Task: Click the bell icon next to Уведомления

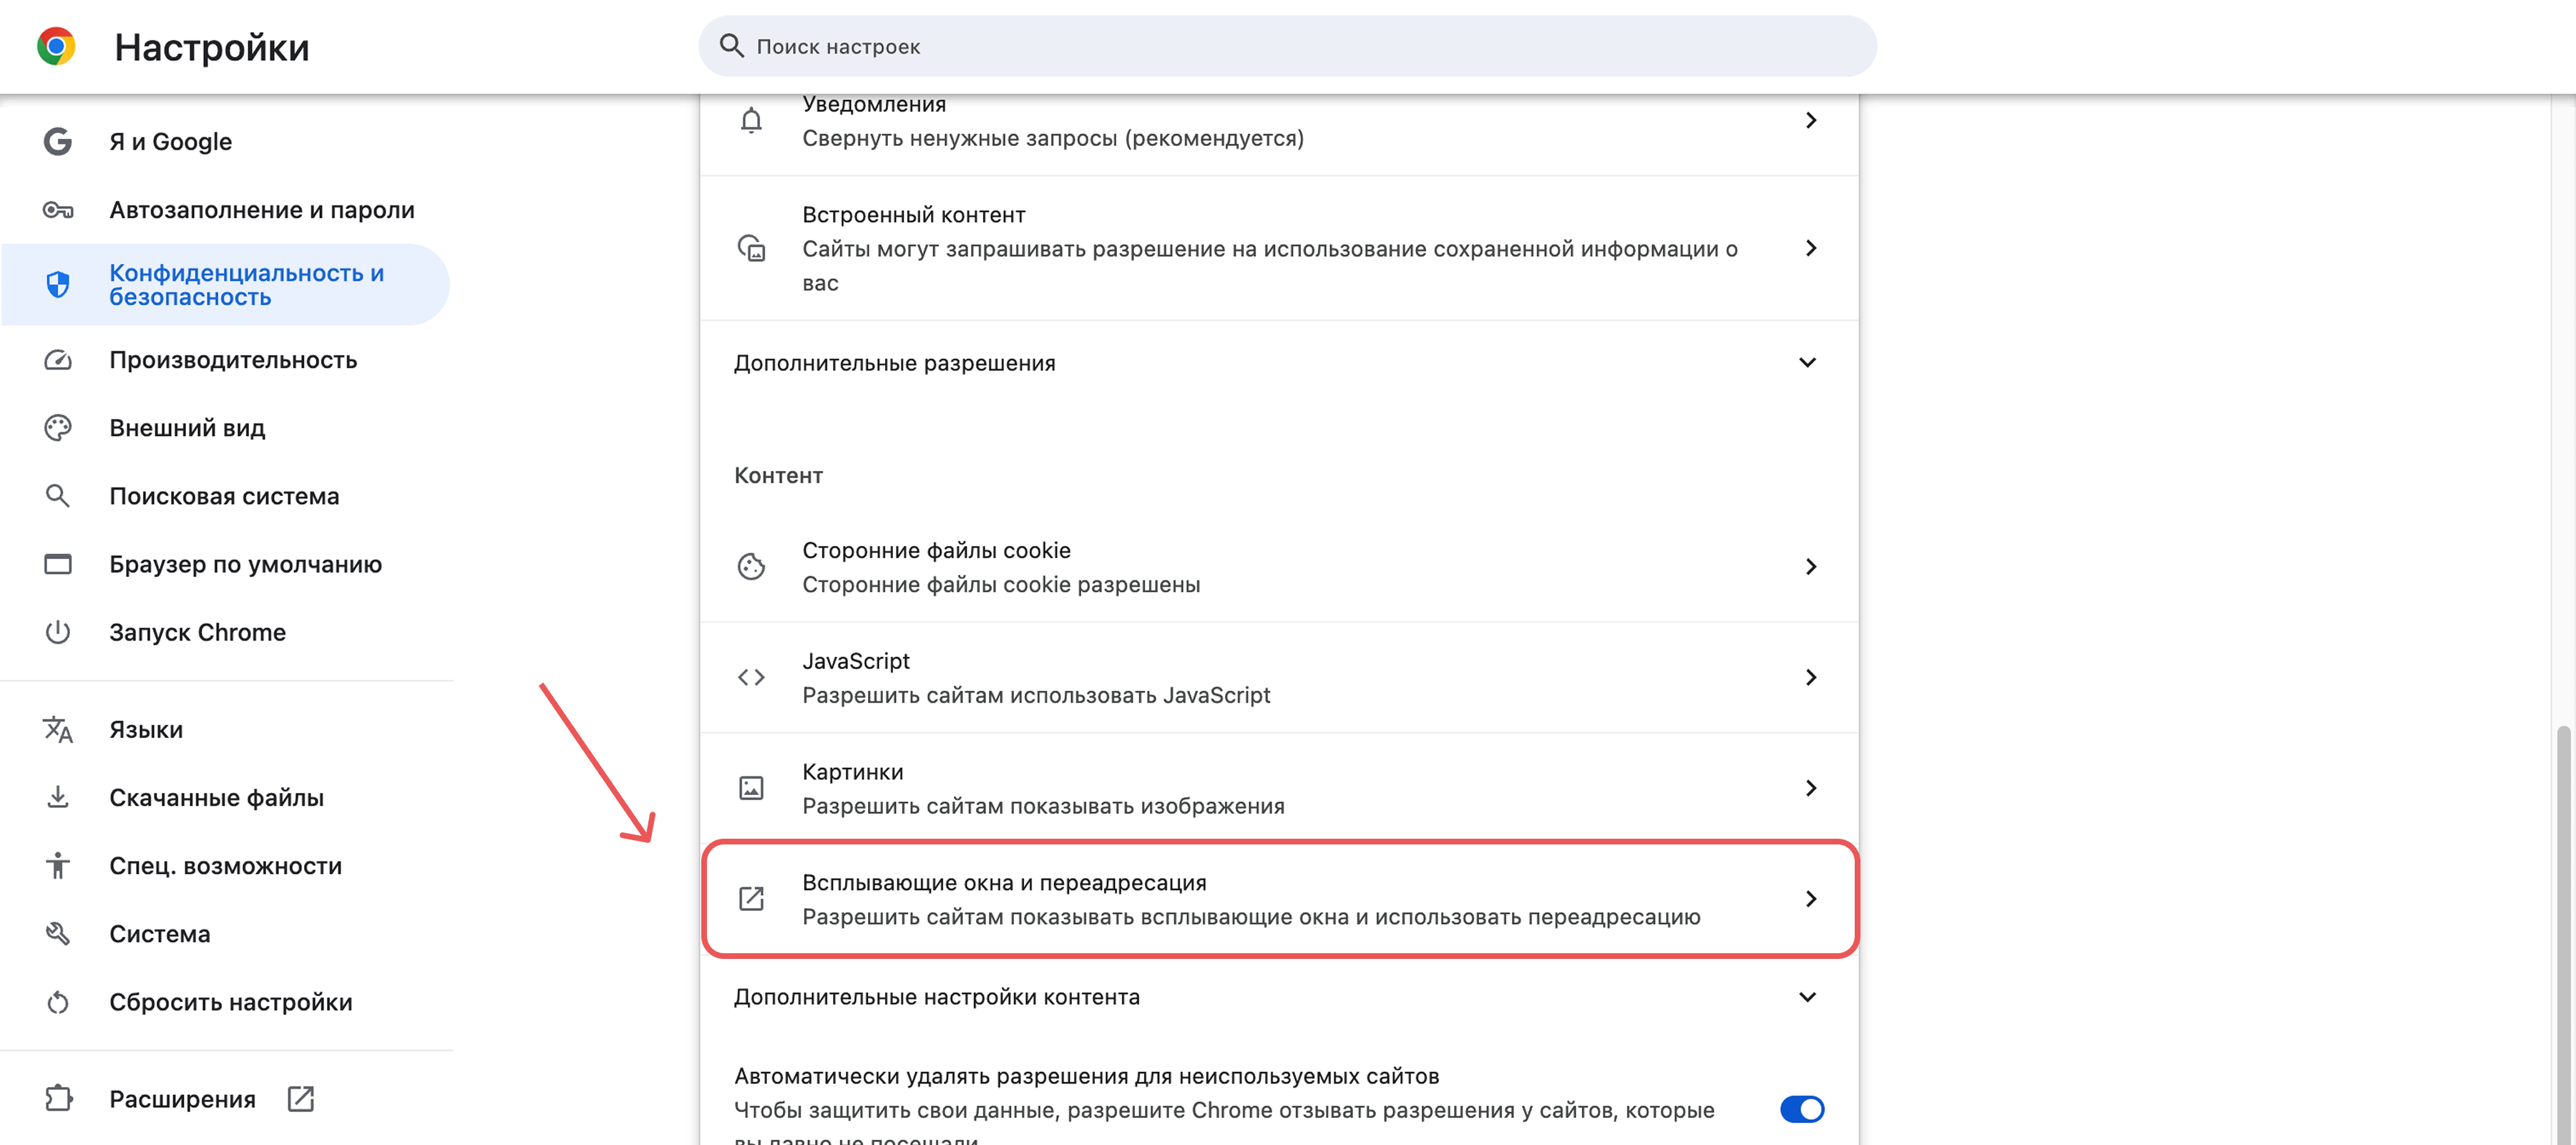Action: pyautogui.click(x=751, y=120)
